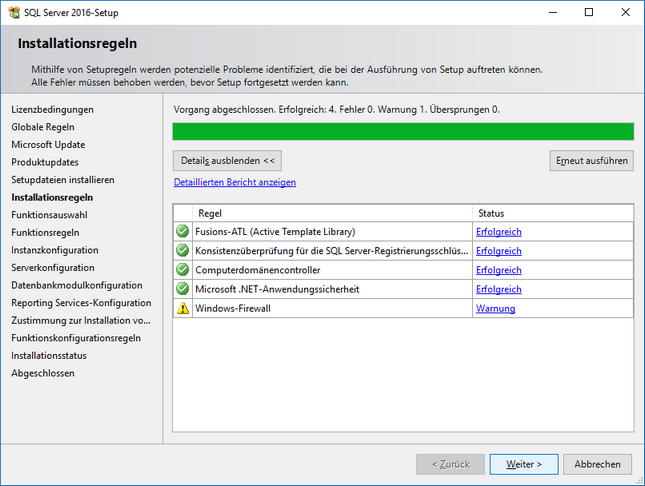Re-run checks with Erneut ausführen button
The image size is (645, 486).
(592, 160)
